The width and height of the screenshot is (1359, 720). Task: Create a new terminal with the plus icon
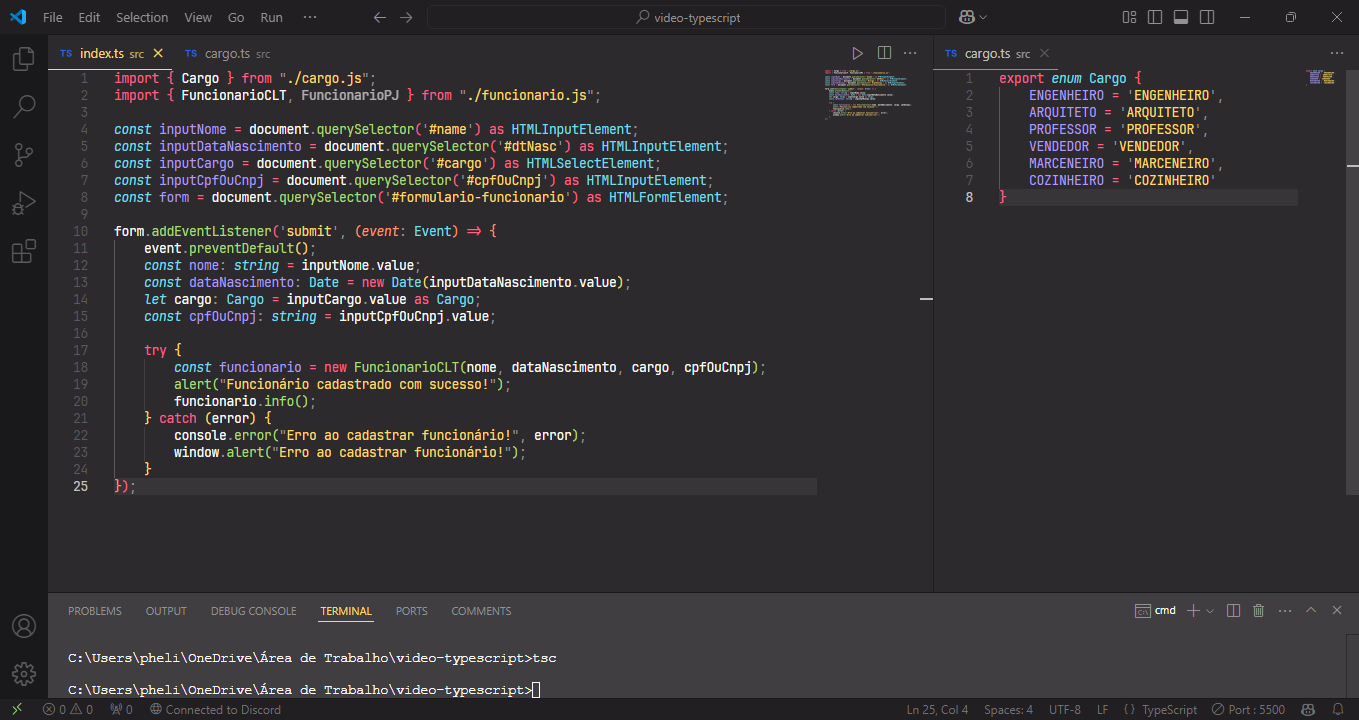[1192, 610]
